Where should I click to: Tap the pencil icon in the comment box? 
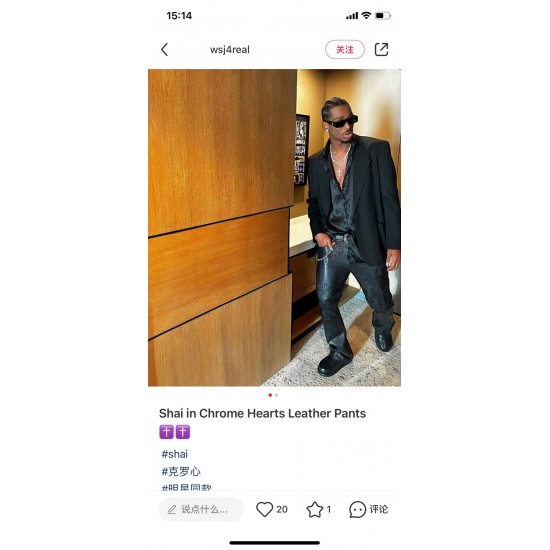pos(172,509)
